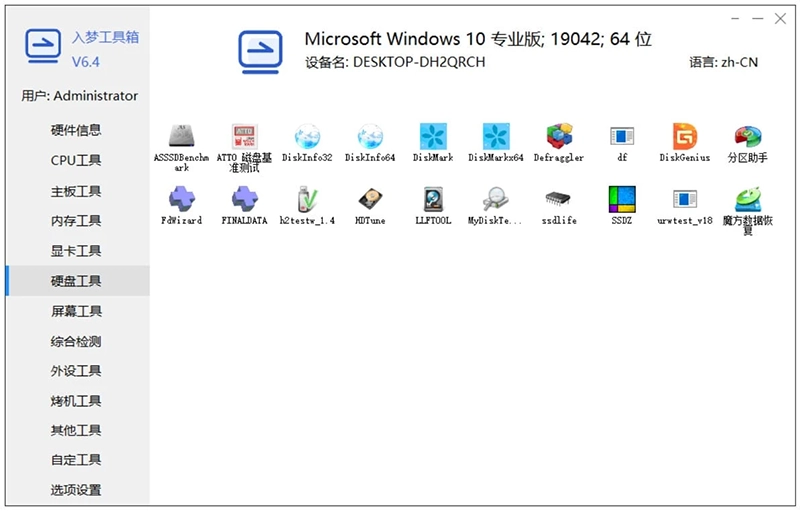800x511 pixels.
Task: Switch to the 硬件信息 category
Action: click(76, 130)
